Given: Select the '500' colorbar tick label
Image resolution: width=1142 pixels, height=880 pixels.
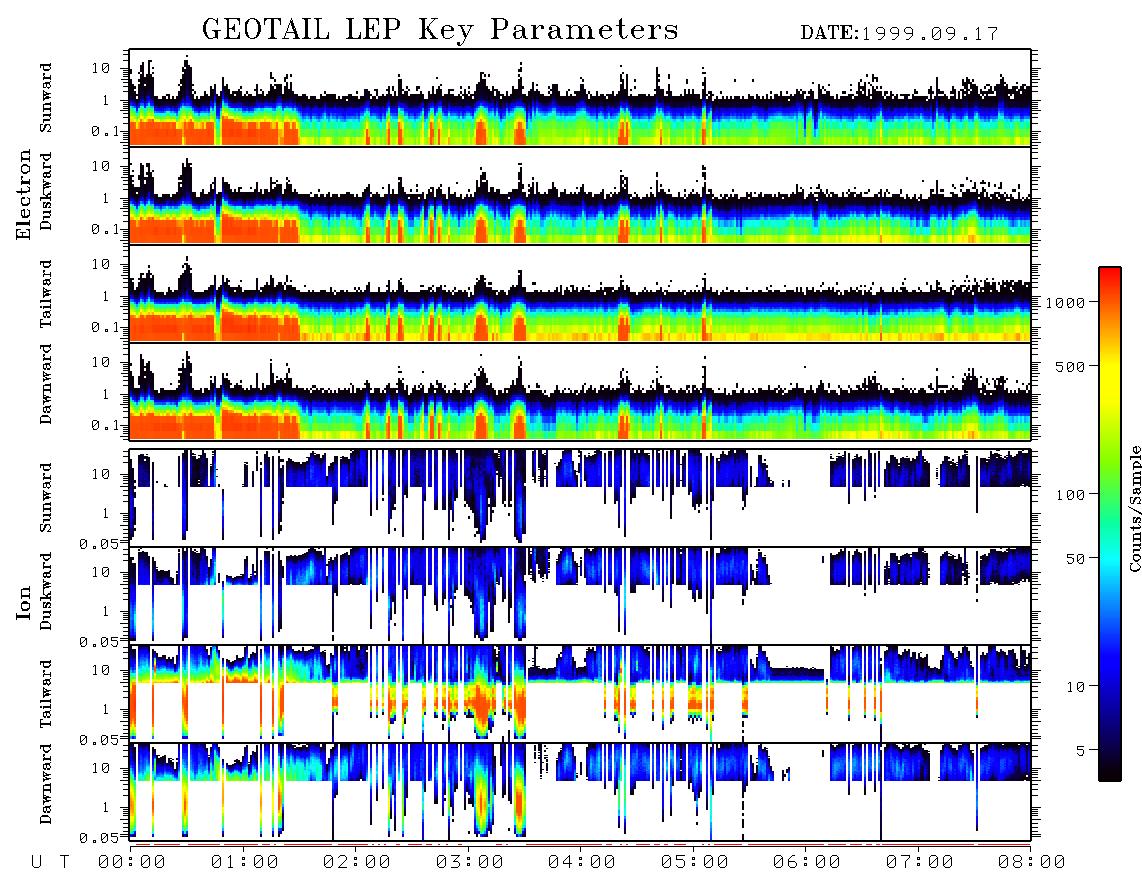Looking at the screenshot, I should pos(1070,366).
